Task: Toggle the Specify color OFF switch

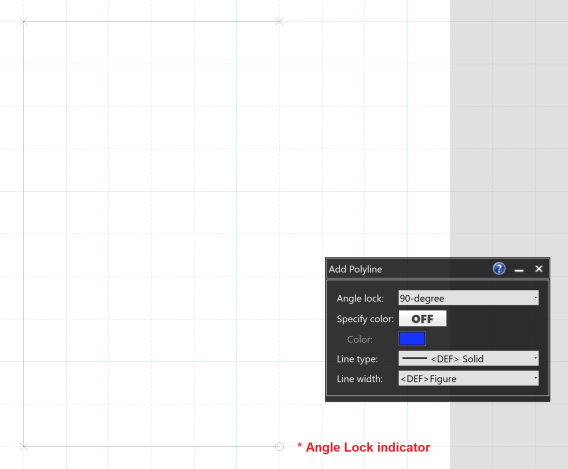Action: coord(422,319)
